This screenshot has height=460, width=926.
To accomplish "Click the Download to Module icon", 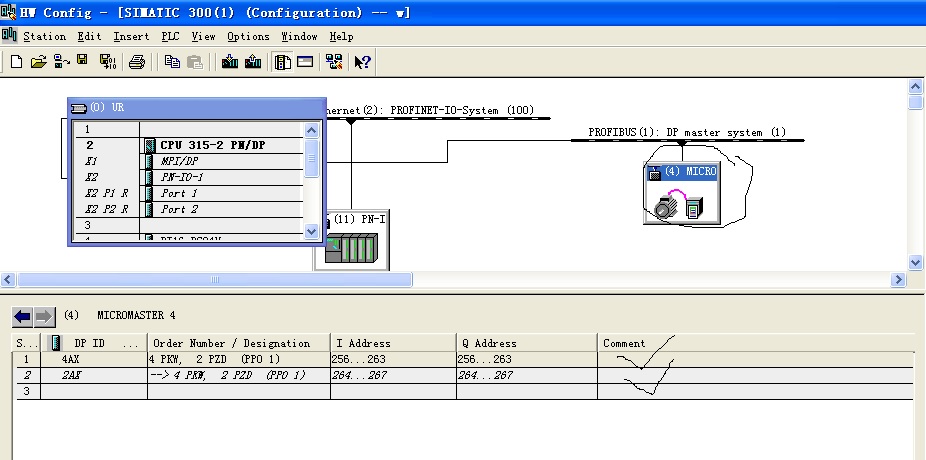I will tap(230, 61).
